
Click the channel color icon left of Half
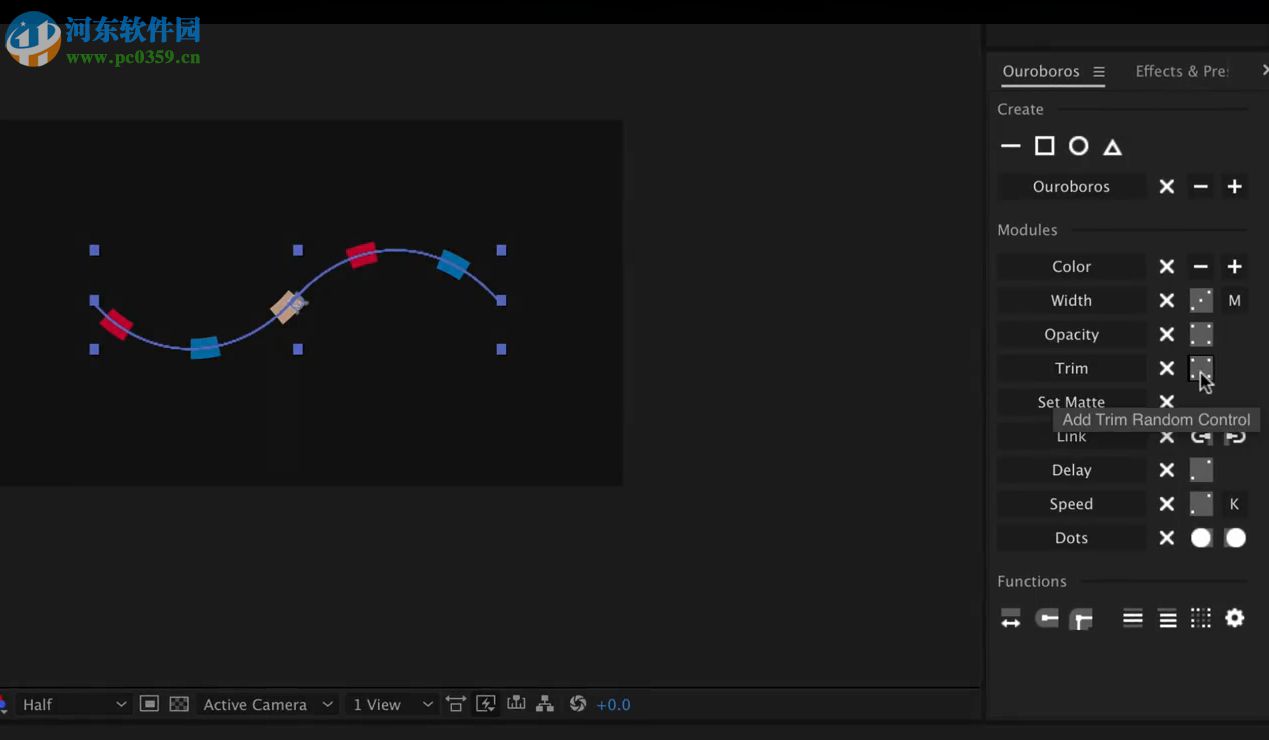3,704
